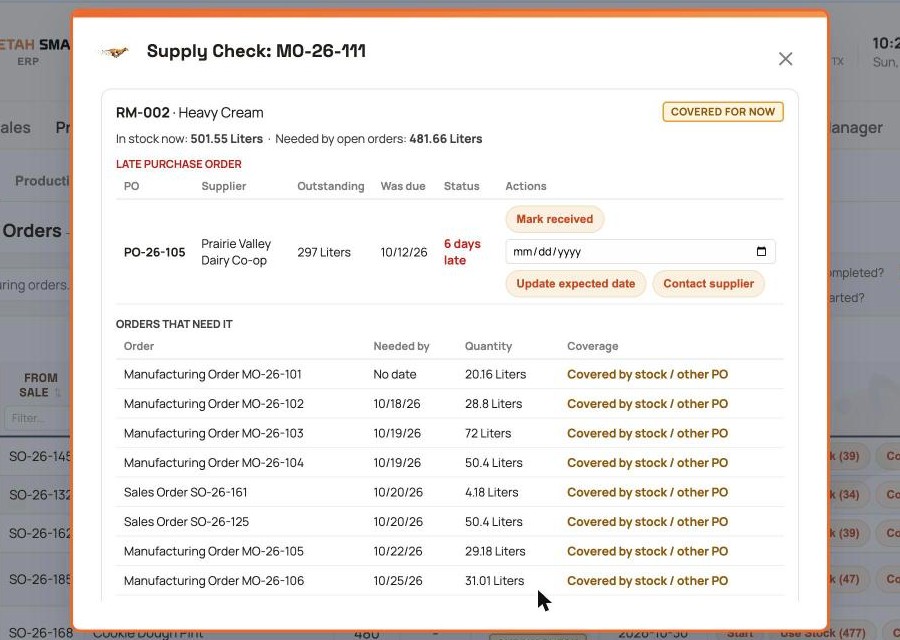Click the 297 Liters outstanding value
The width and height of the screenshot is (900, 640).
[x=324, y=252]
